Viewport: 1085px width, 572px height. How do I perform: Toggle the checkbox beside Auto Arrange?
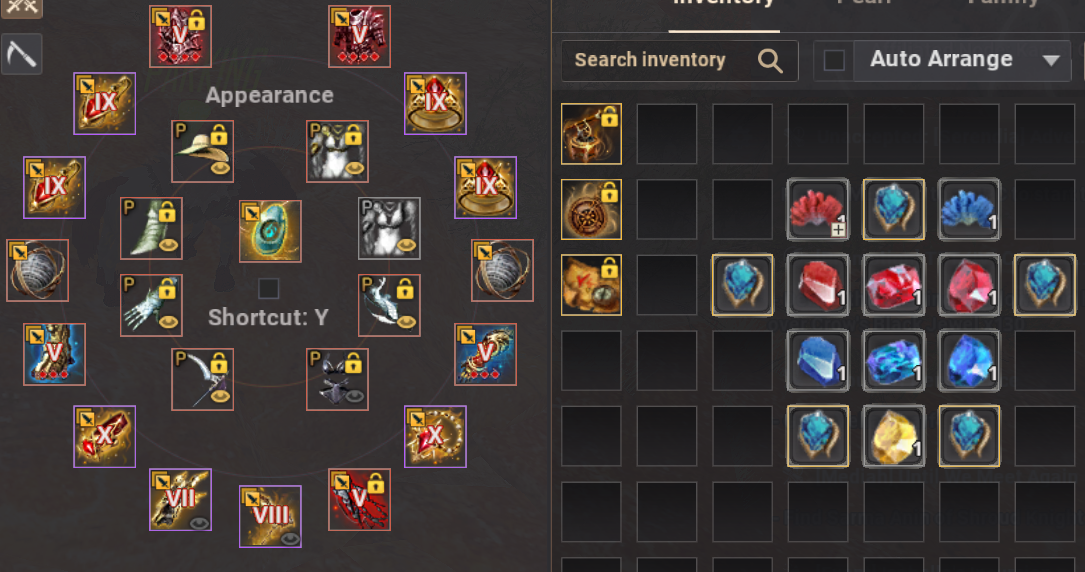pos(834,60)
